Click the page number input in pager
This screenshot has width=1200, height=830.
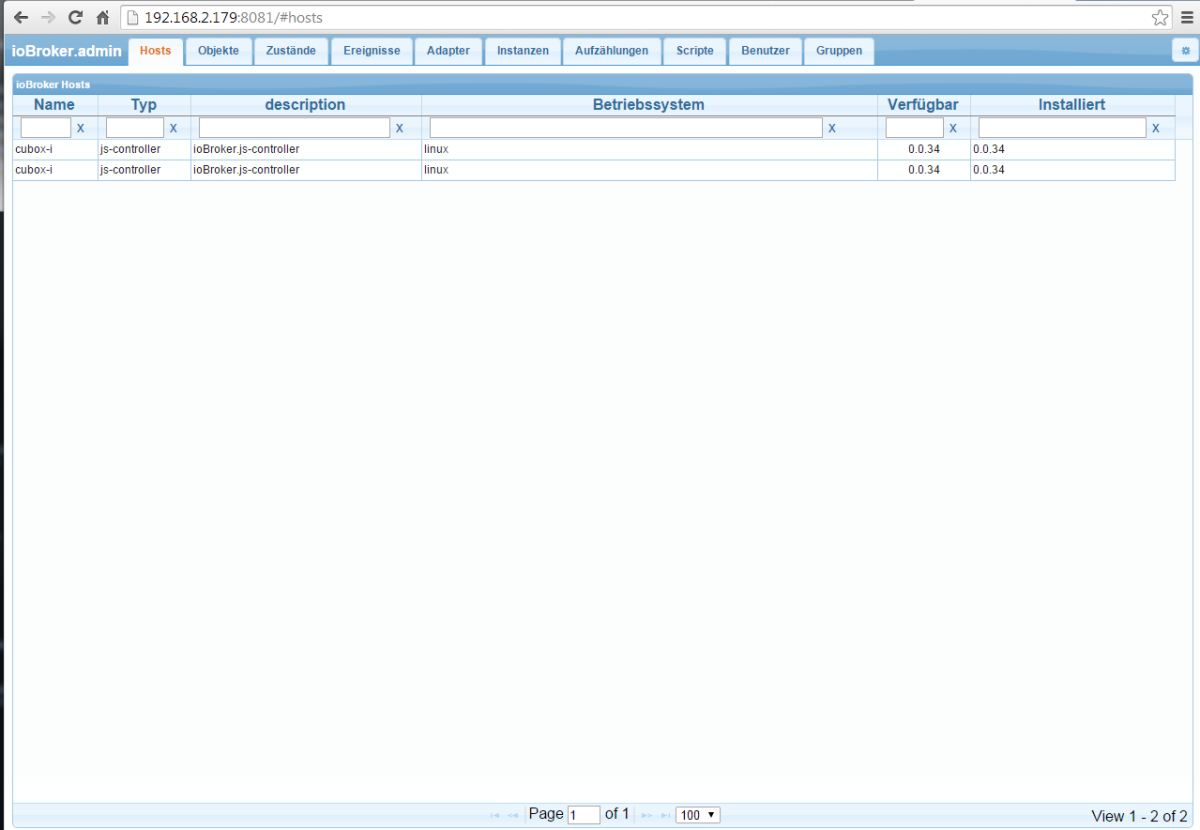[x=584, y=815]
